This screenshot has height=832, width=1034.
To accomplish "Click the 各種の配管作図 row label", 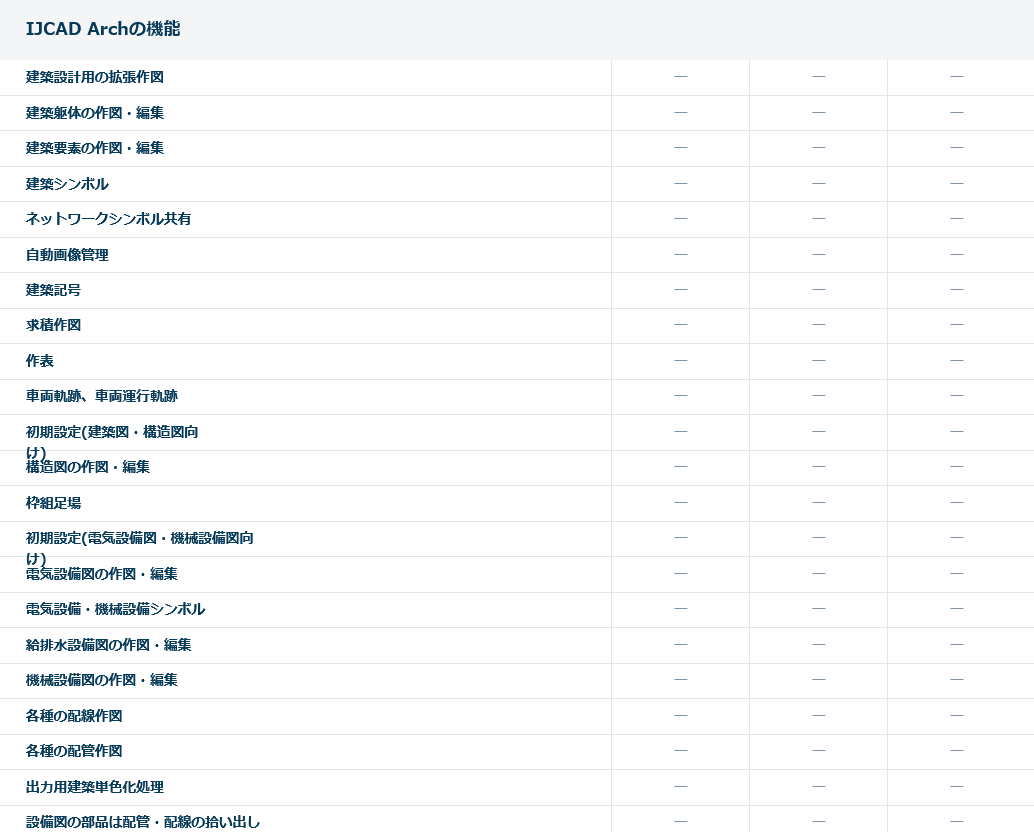I will 74,751.
